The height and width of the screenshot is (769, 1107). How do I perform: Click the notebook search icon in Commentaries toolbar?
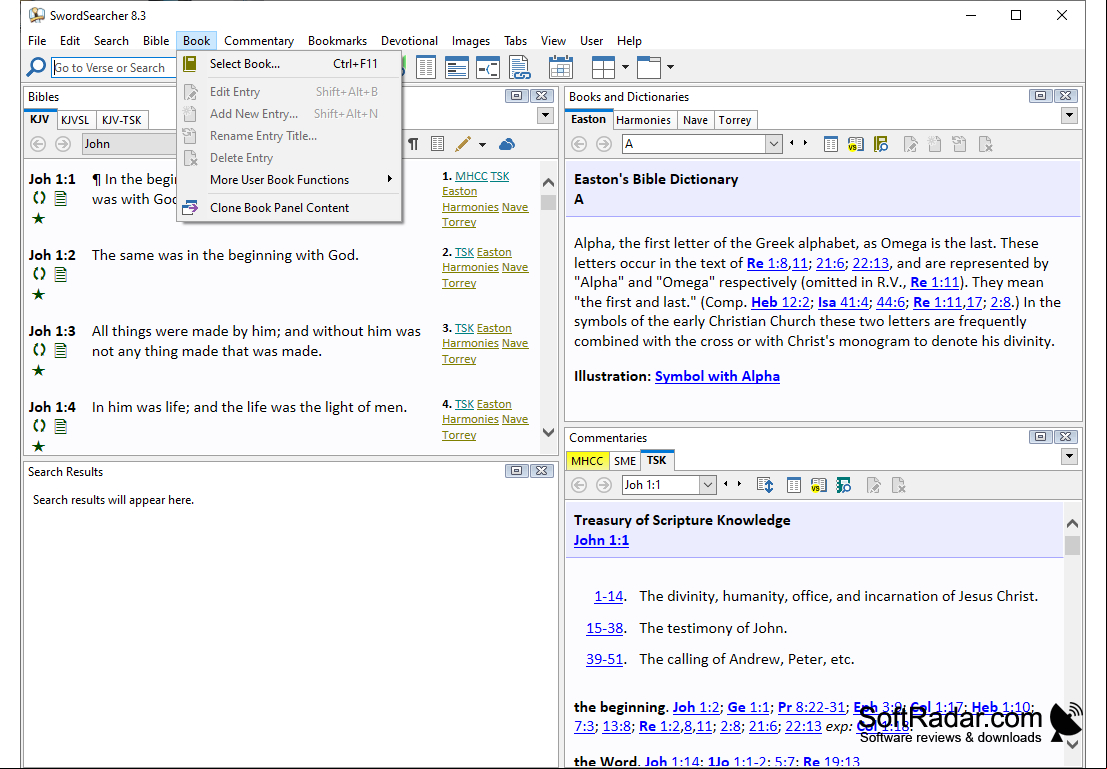click(x=844, y=485)
